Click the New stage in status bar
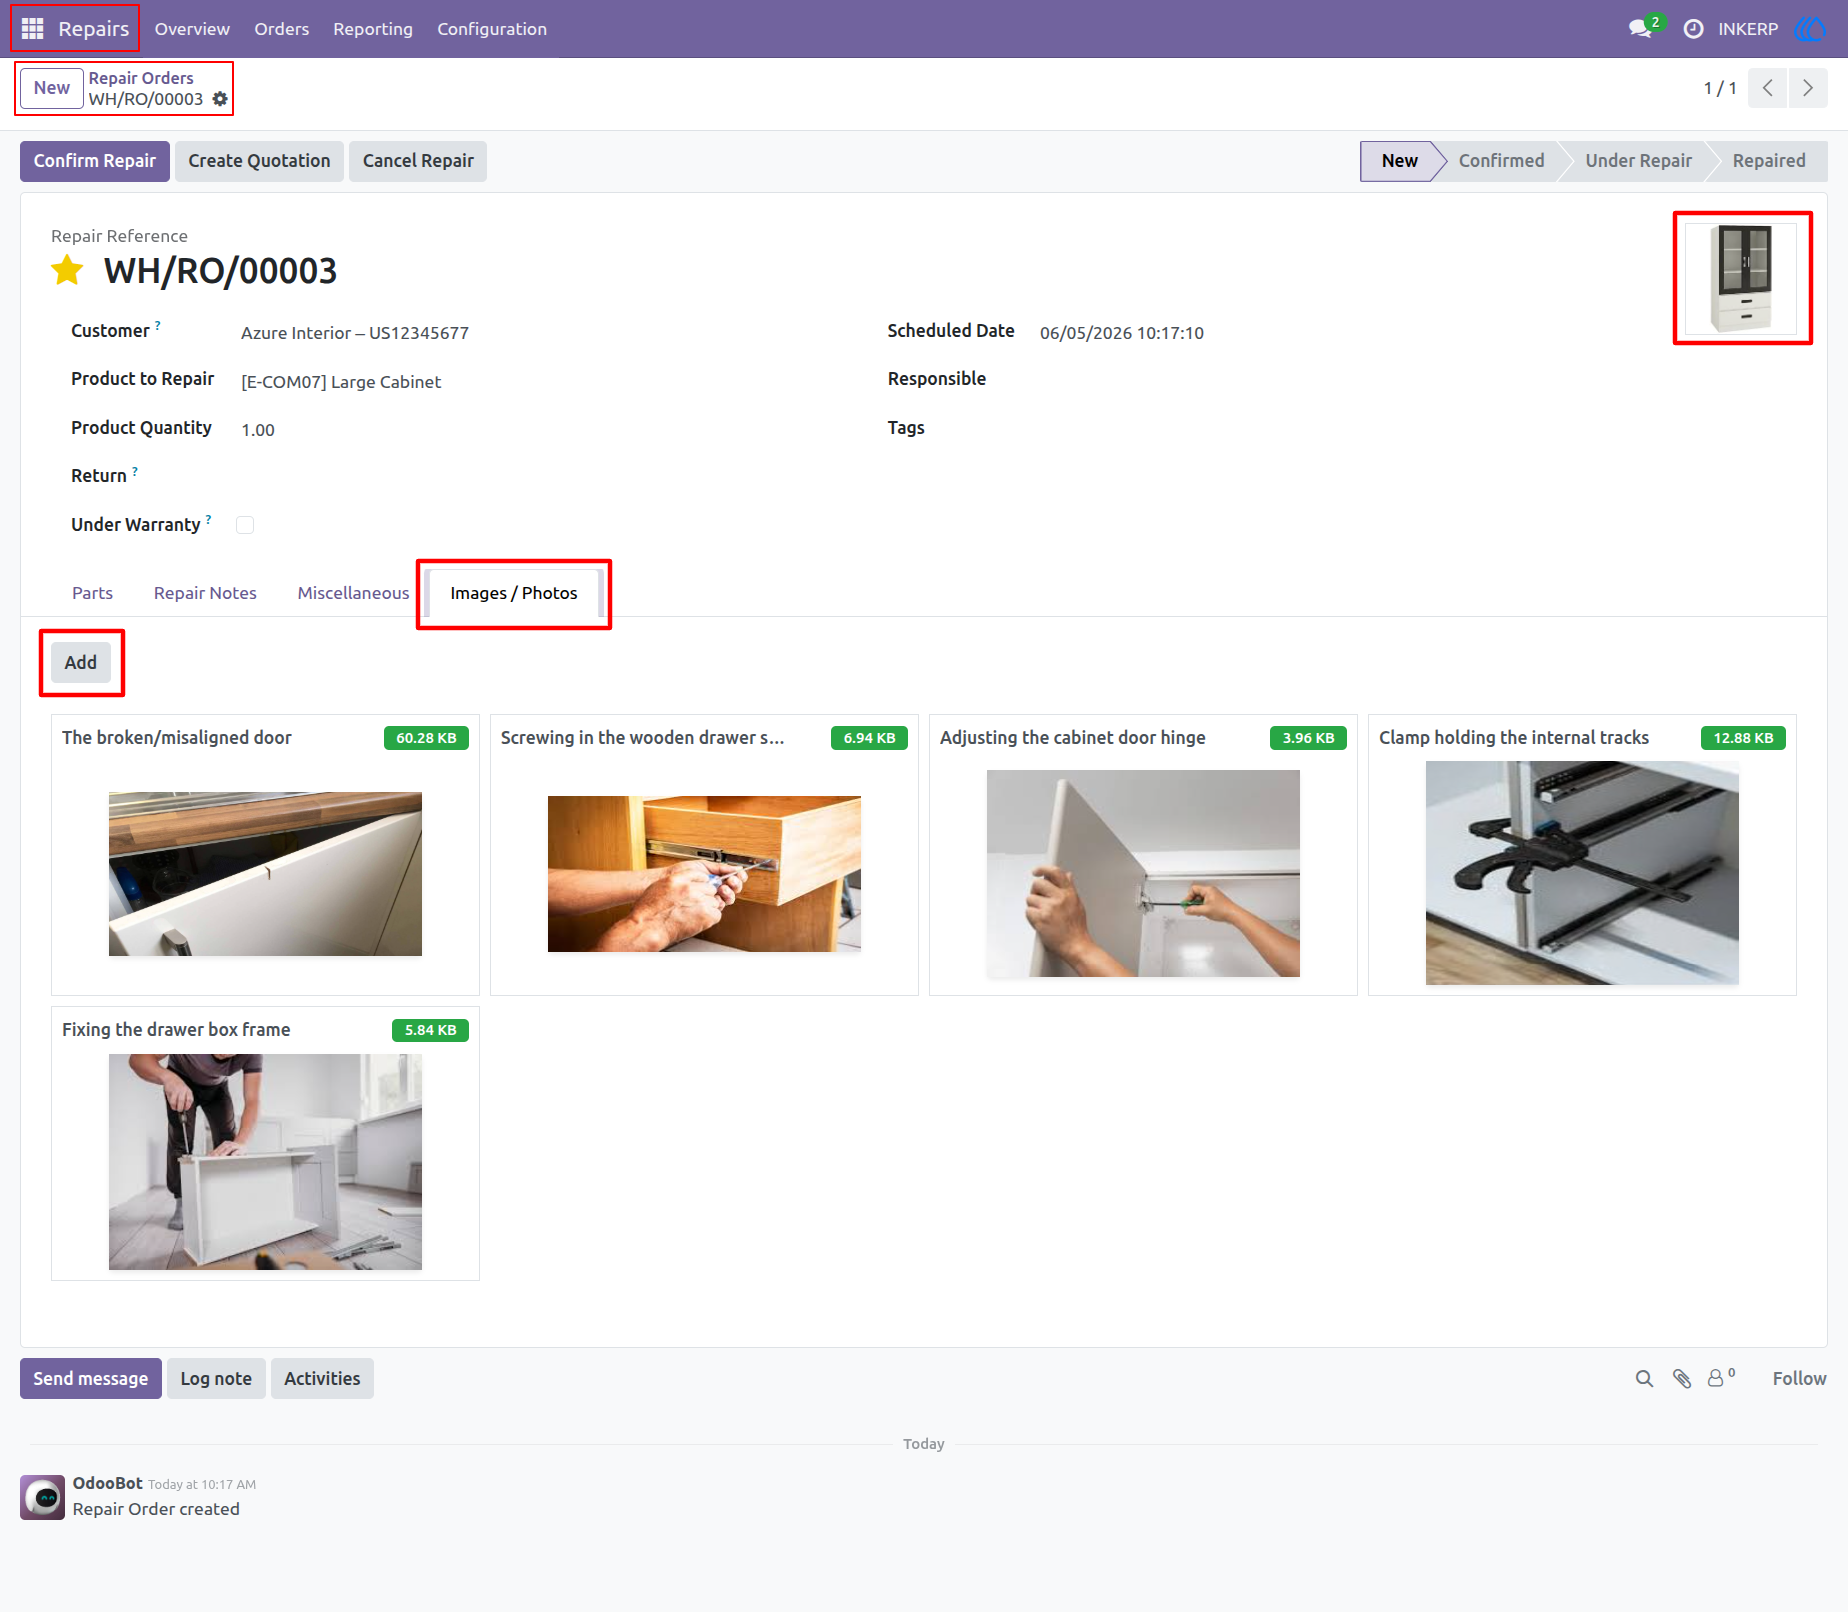Screen dimensions: 1848x1612 coord(1399,161)
